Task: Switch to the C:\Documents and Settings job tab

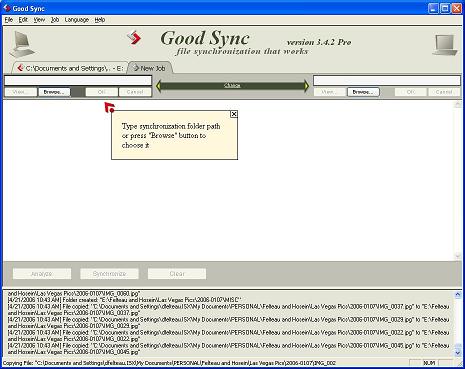Action: point(70,68)
